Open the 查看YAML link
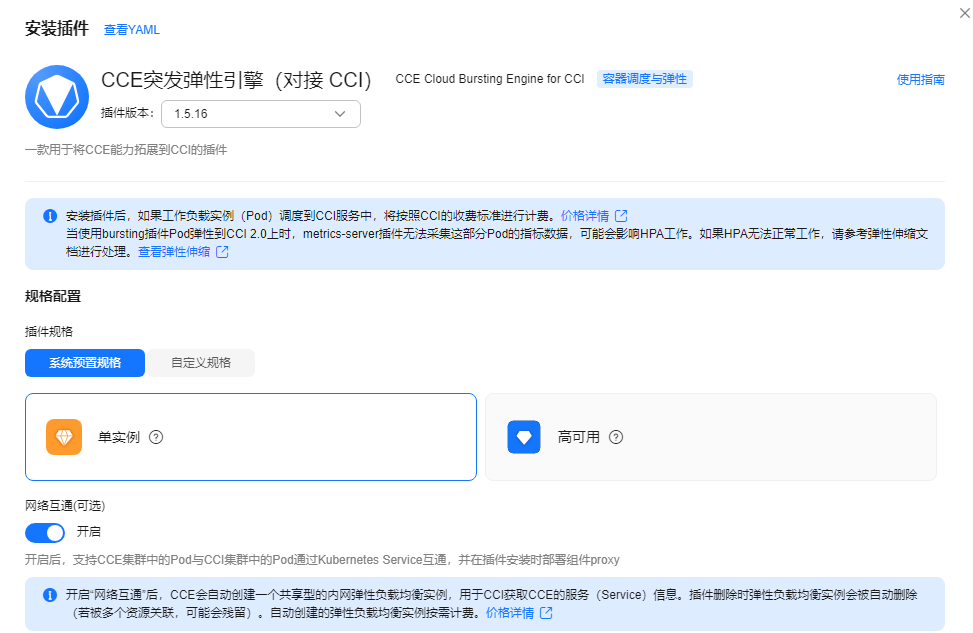Screen dimensions: 973x633 pyautogui.click(x=132, y=30)
